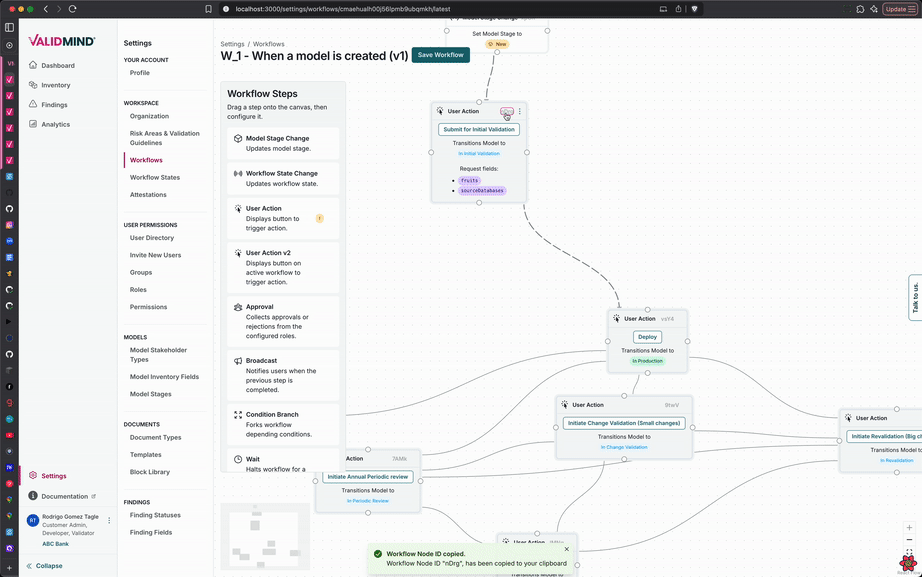Go to Findings in the sidebar
The image size is (922, 577).
[54, 105]
